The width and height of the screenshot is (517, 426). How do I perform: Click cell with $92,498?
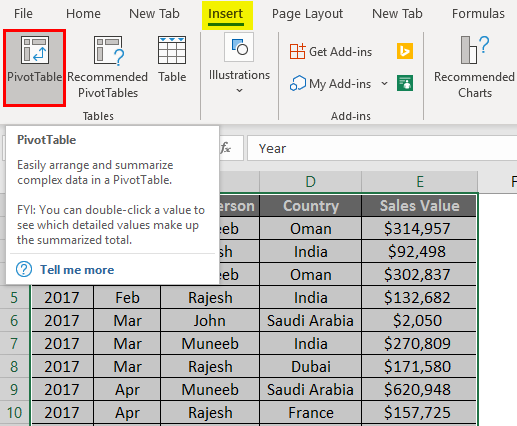point(419,251)
